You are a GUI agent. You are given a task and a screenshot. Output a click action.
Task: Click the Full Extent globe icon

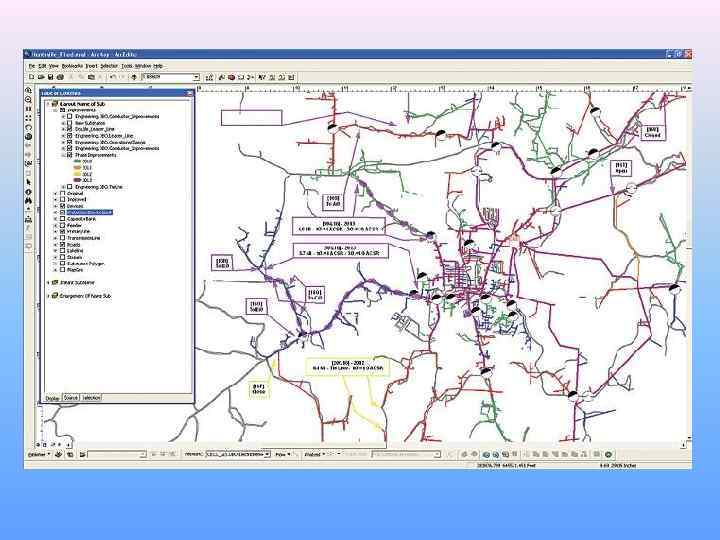[28, 137]
